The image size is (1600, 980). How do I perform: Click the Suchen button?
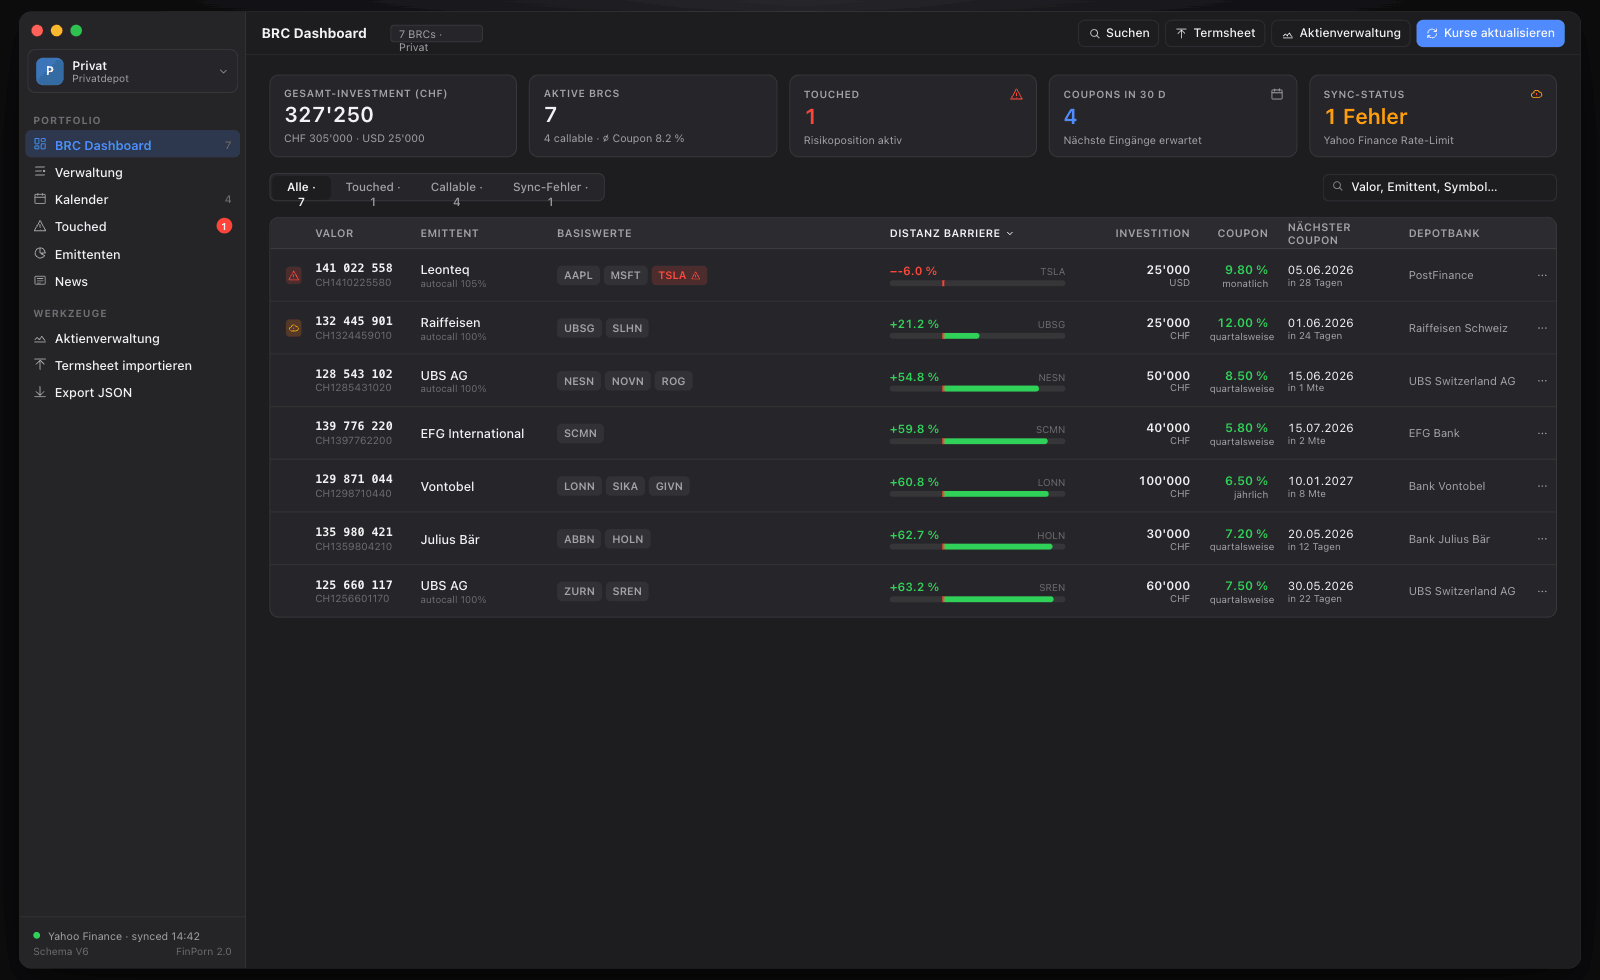click(x=1119, y=33)
